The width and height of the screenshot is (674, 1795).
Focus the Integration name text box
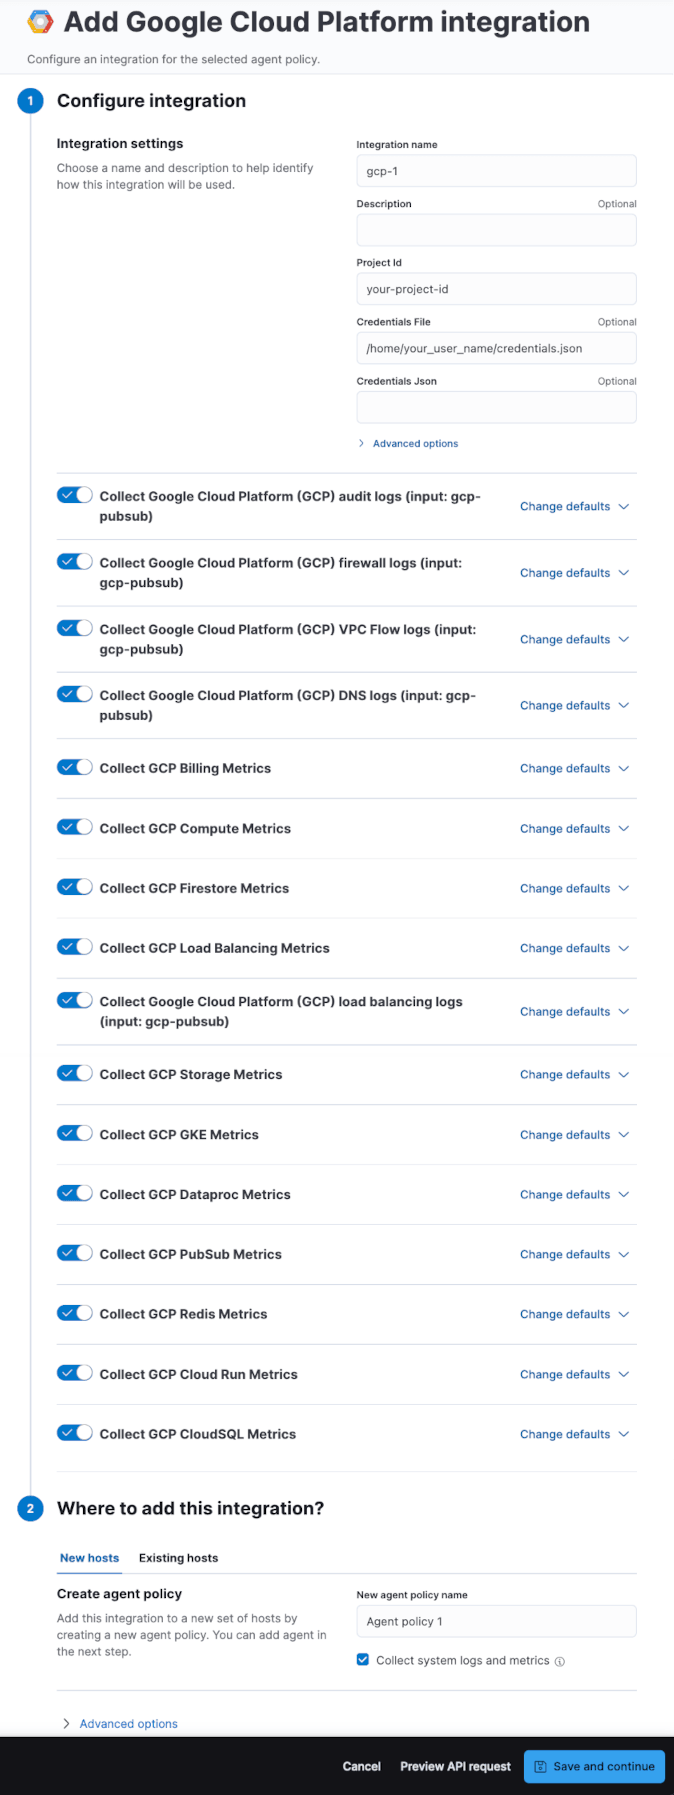496,171
